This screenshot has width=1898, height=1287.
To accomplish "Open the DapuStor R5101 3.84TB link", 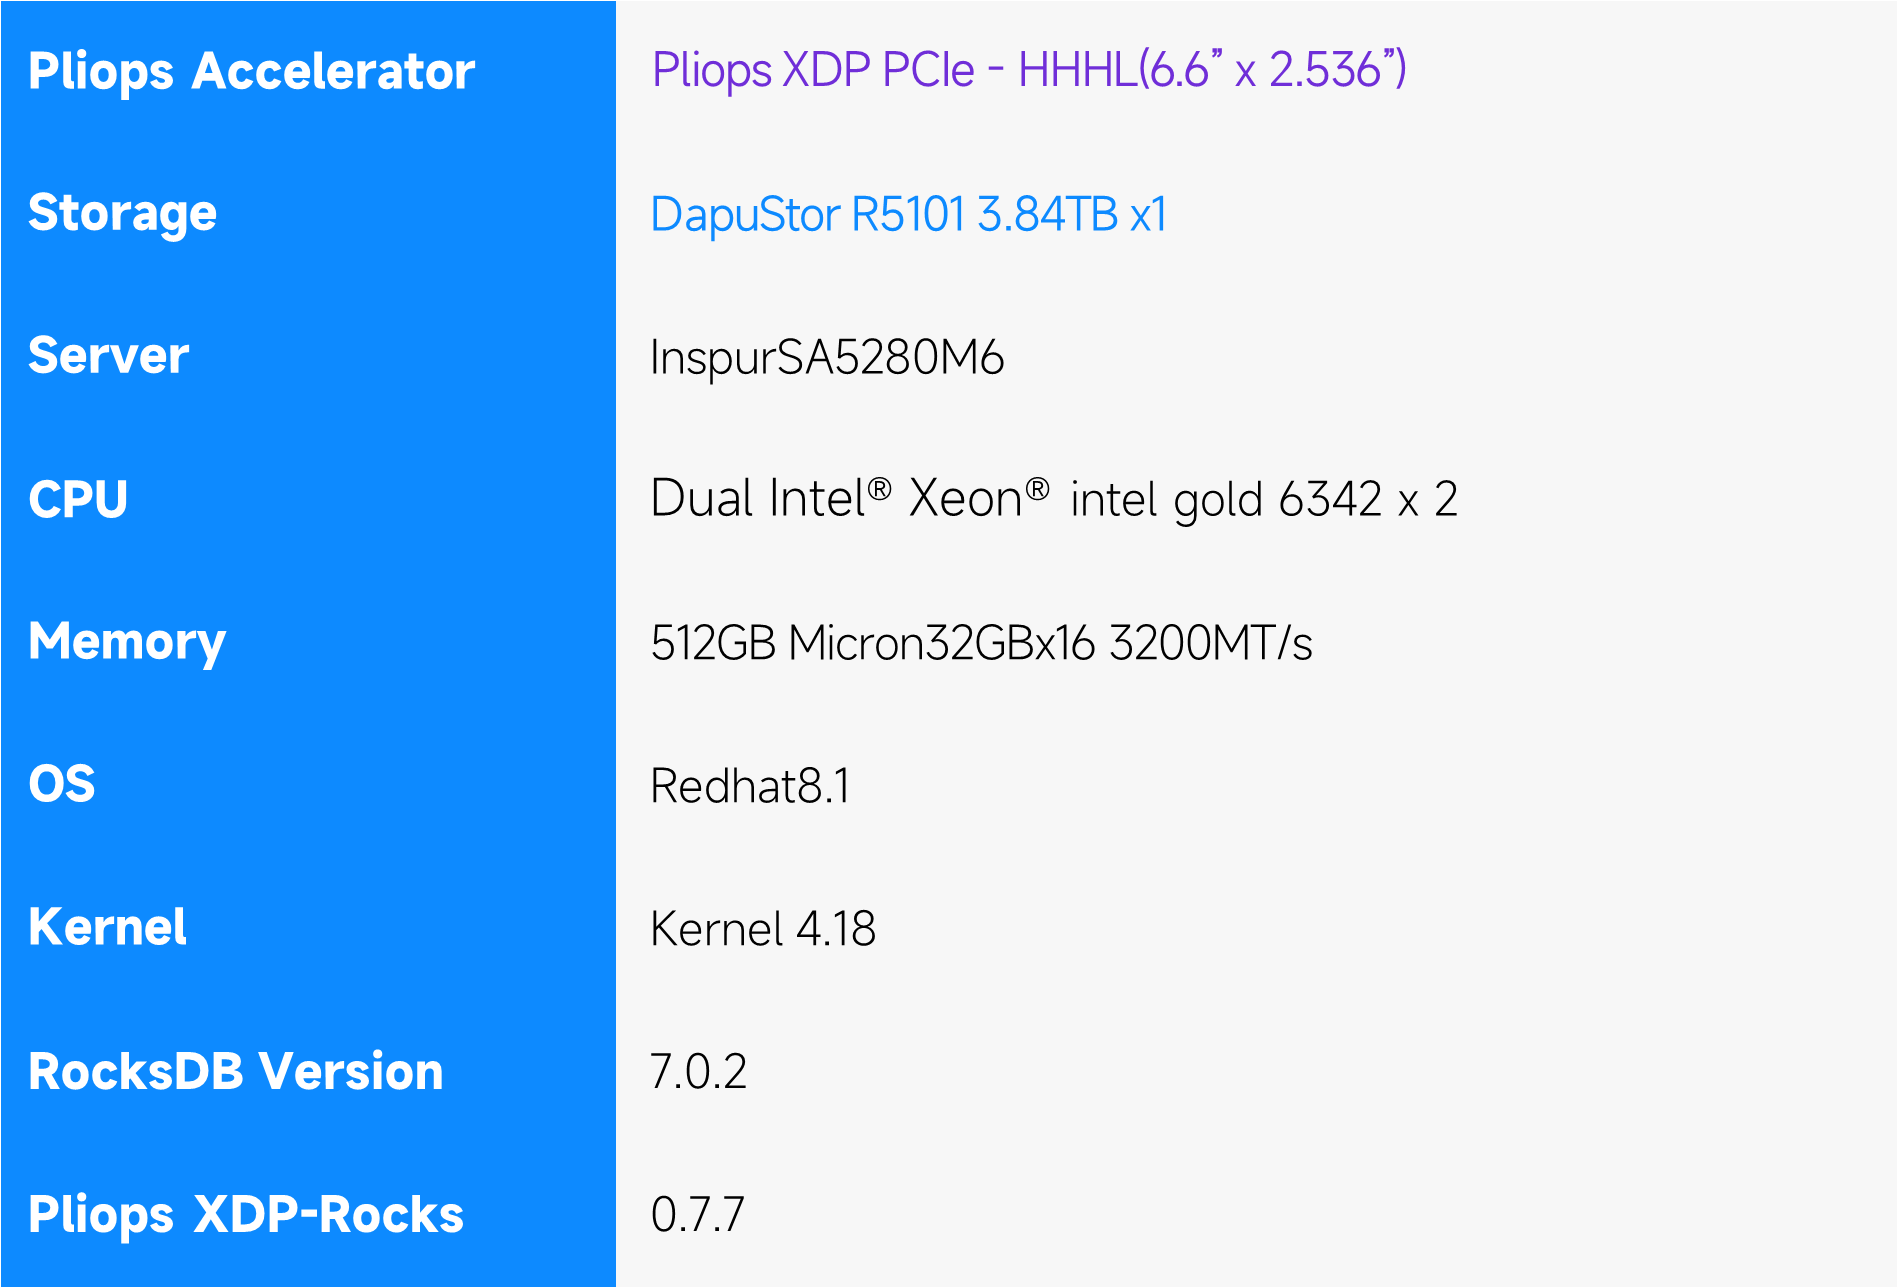I will pyautogui.click(x=908, y=214).
